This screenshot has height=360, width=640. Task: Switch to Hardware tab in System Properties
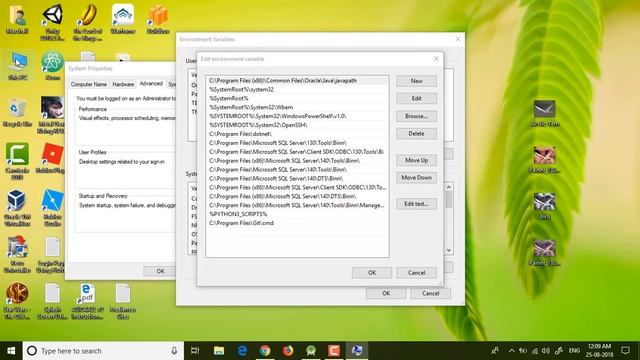click(123, 84)
